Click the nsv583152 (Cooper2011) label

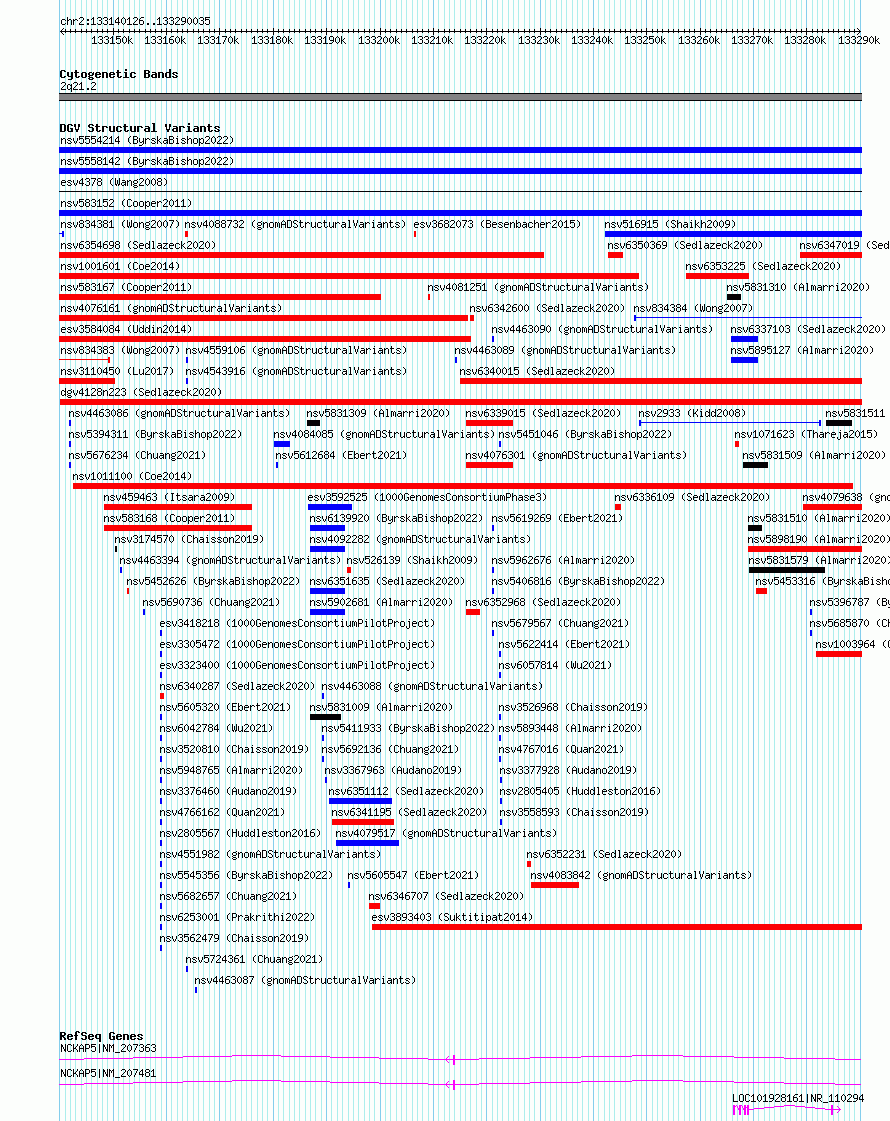pos(127,203)
